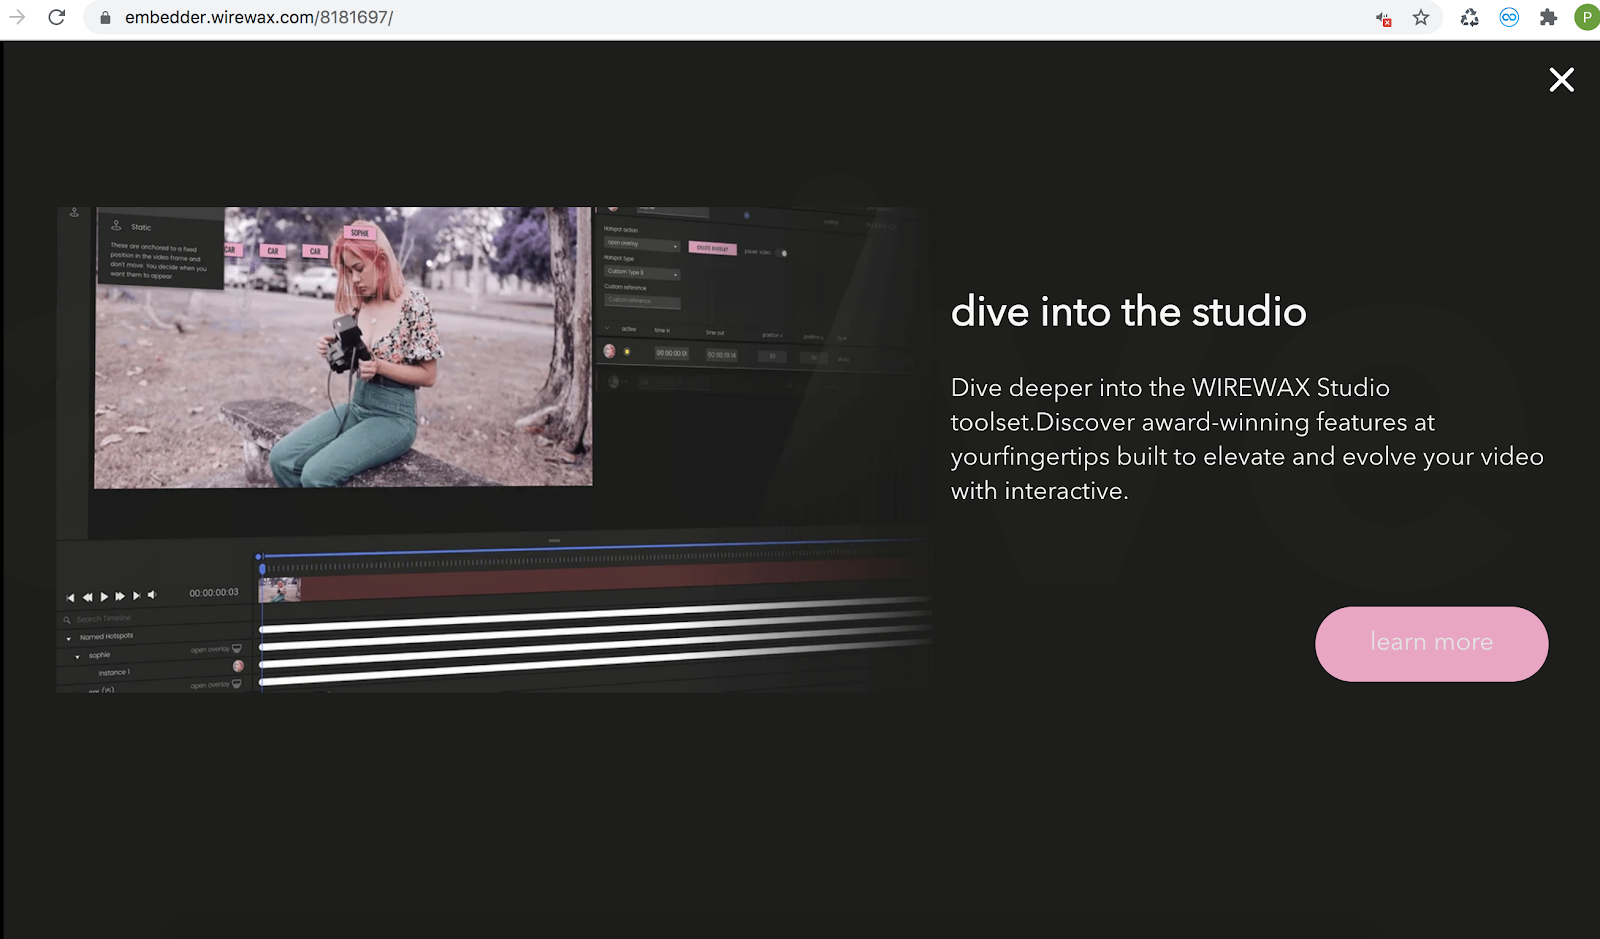This screenshot has width=1600, height=939.
Task: View site info via the padlock icon
Action: pos(105,18)
